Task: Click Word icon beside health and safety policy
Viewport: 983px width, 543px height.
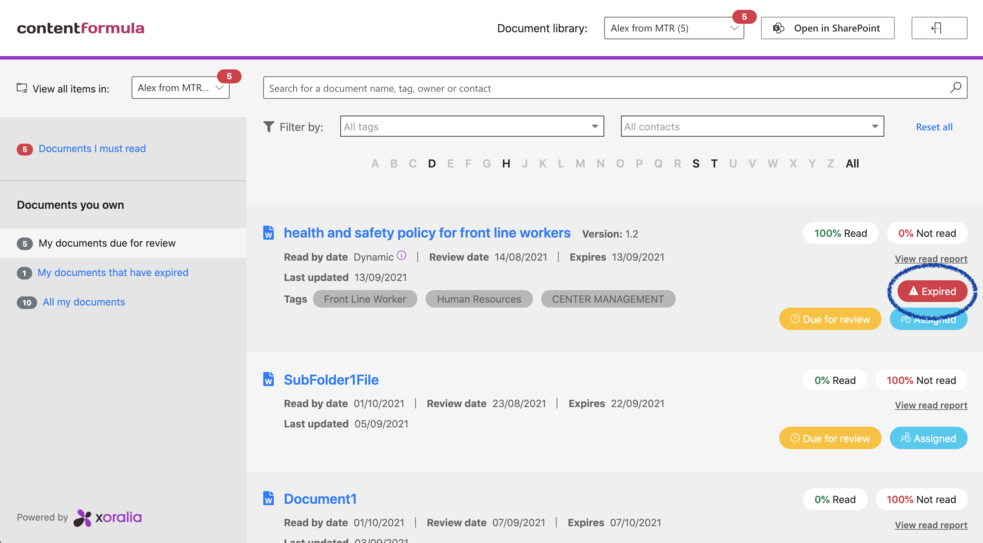Action: [268, 233]
